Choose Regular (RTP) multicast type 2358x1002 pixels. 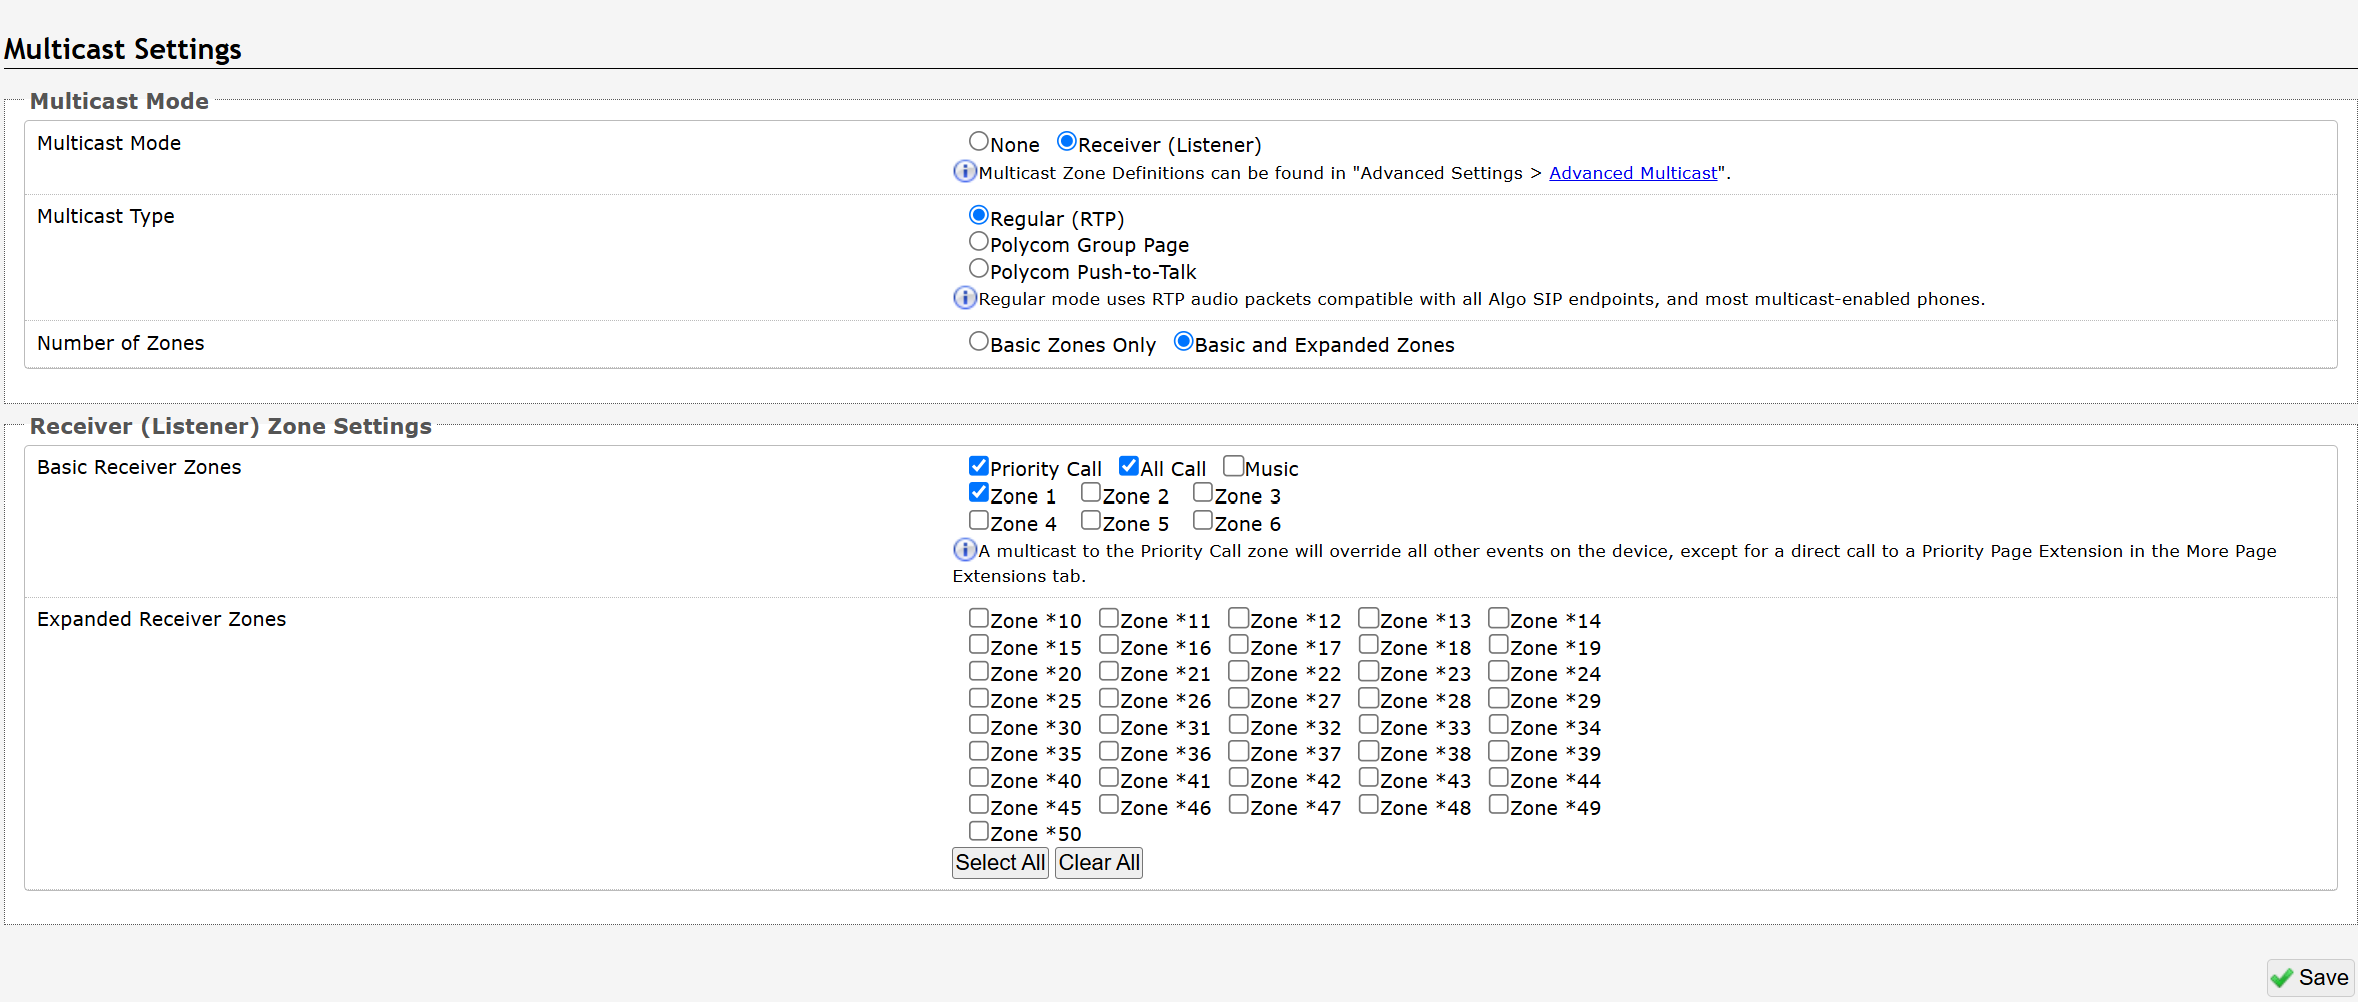[979, 216]
